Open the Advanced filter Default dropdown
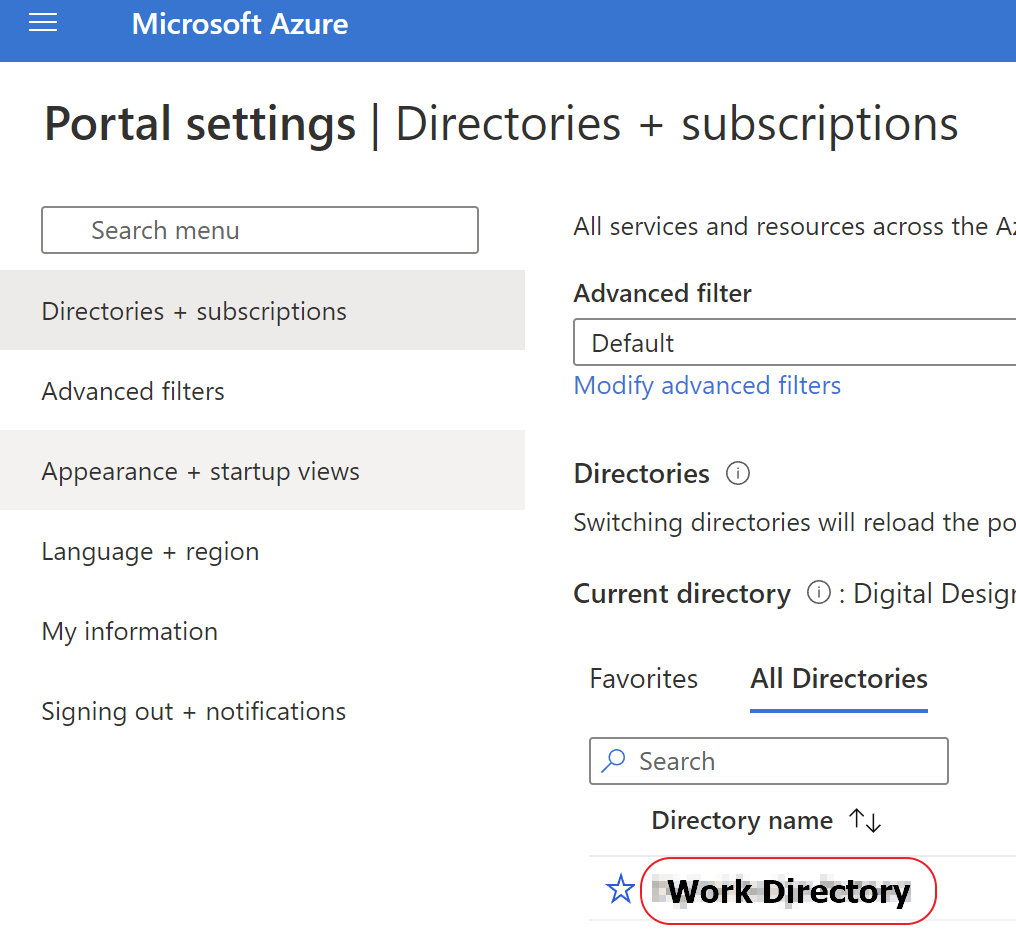Screen dimensions: 1016x945 pos(794,342)
